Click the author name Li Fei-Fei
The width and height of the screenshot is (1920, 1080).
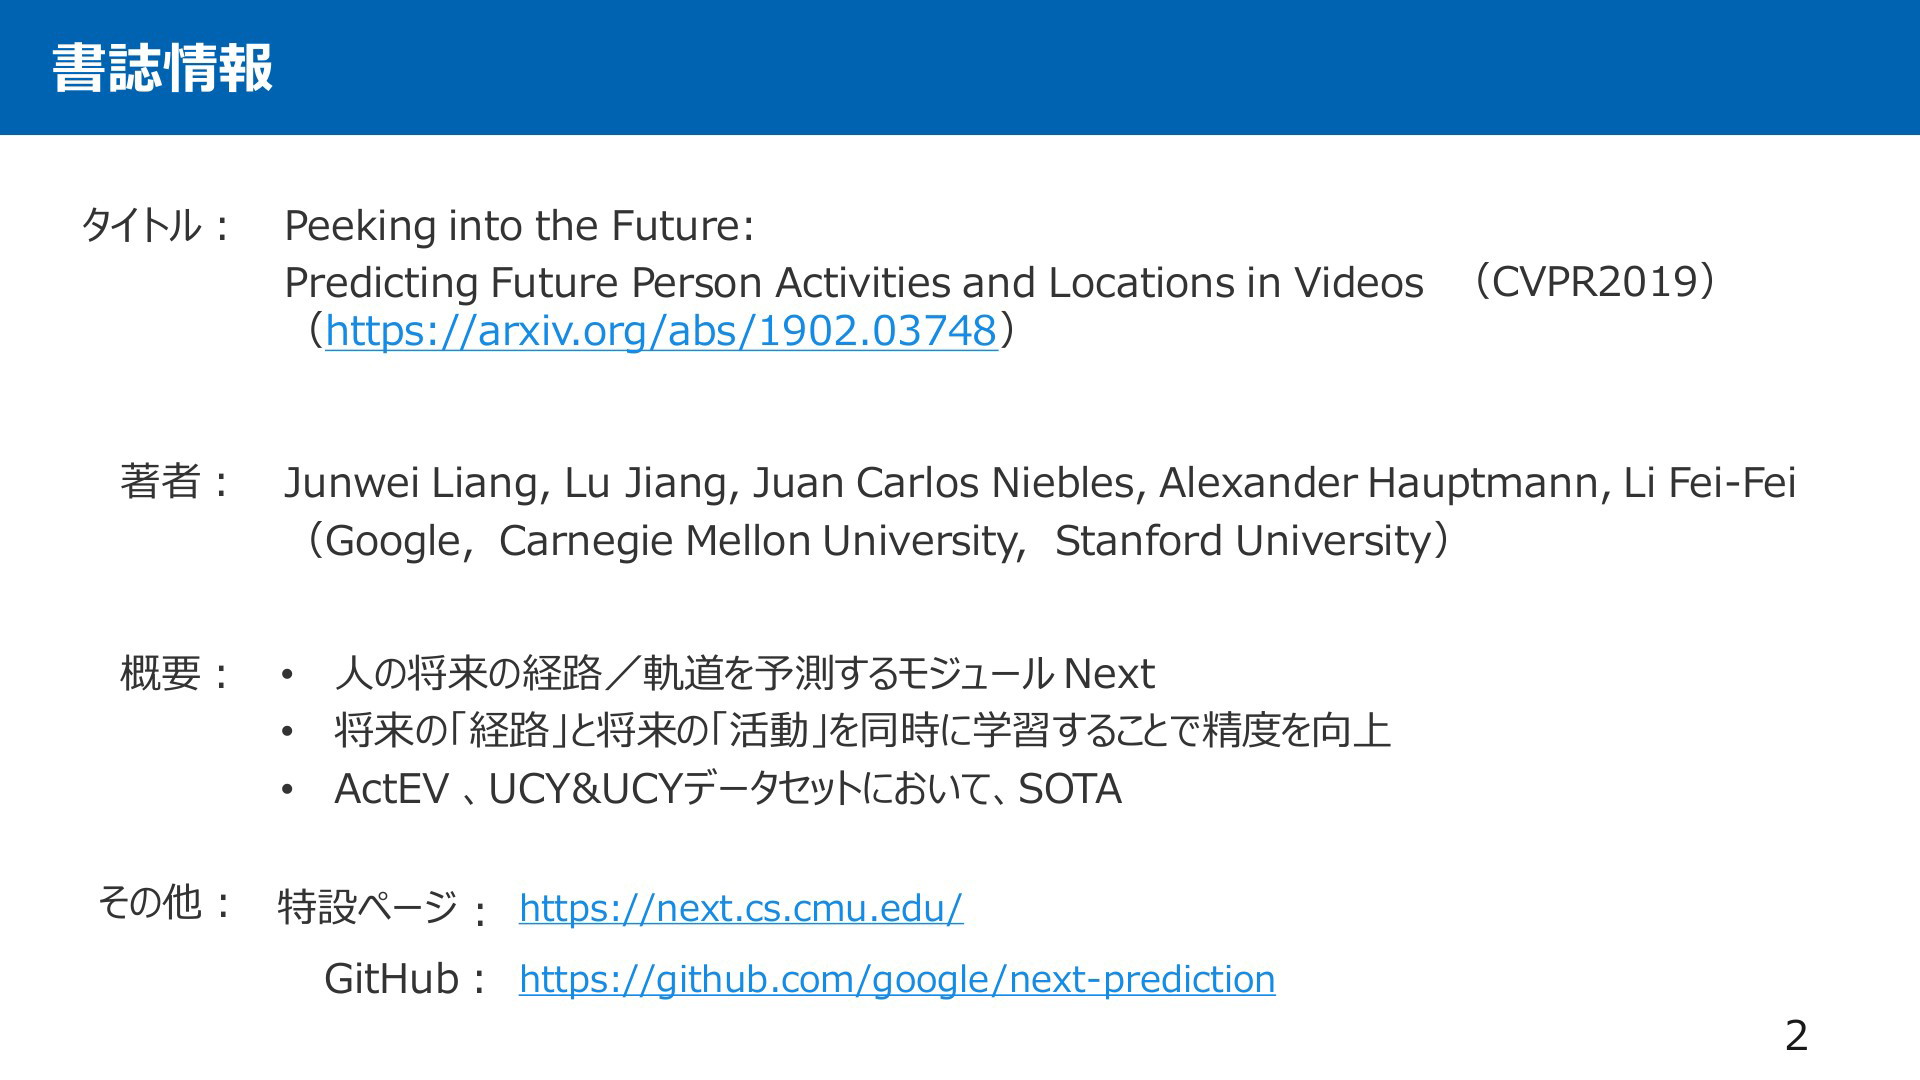(x=1709, y=483)
